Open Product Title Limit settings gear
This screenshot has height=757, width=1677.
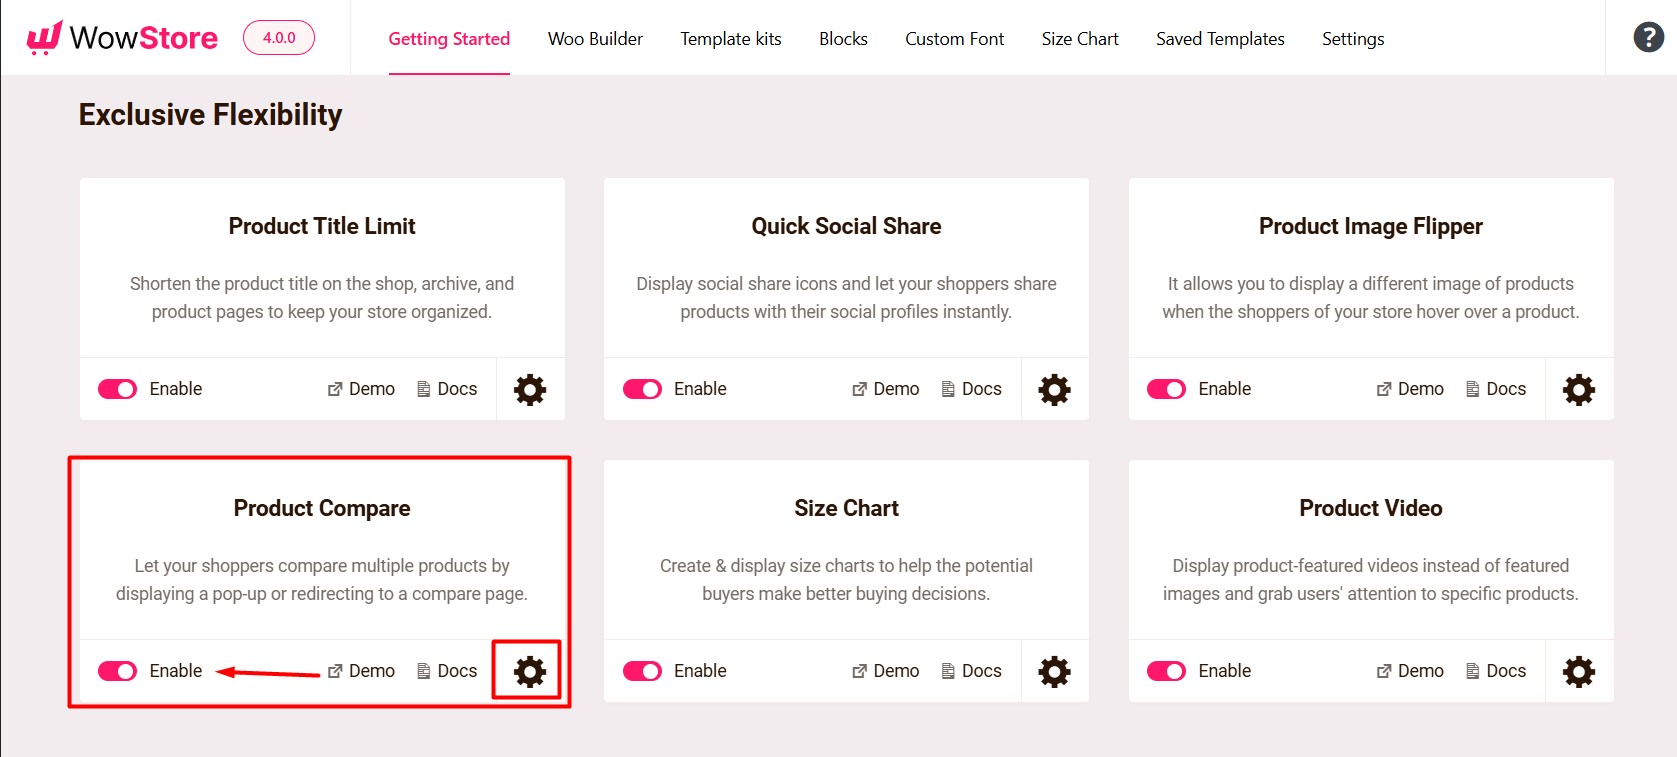[529, 389]
